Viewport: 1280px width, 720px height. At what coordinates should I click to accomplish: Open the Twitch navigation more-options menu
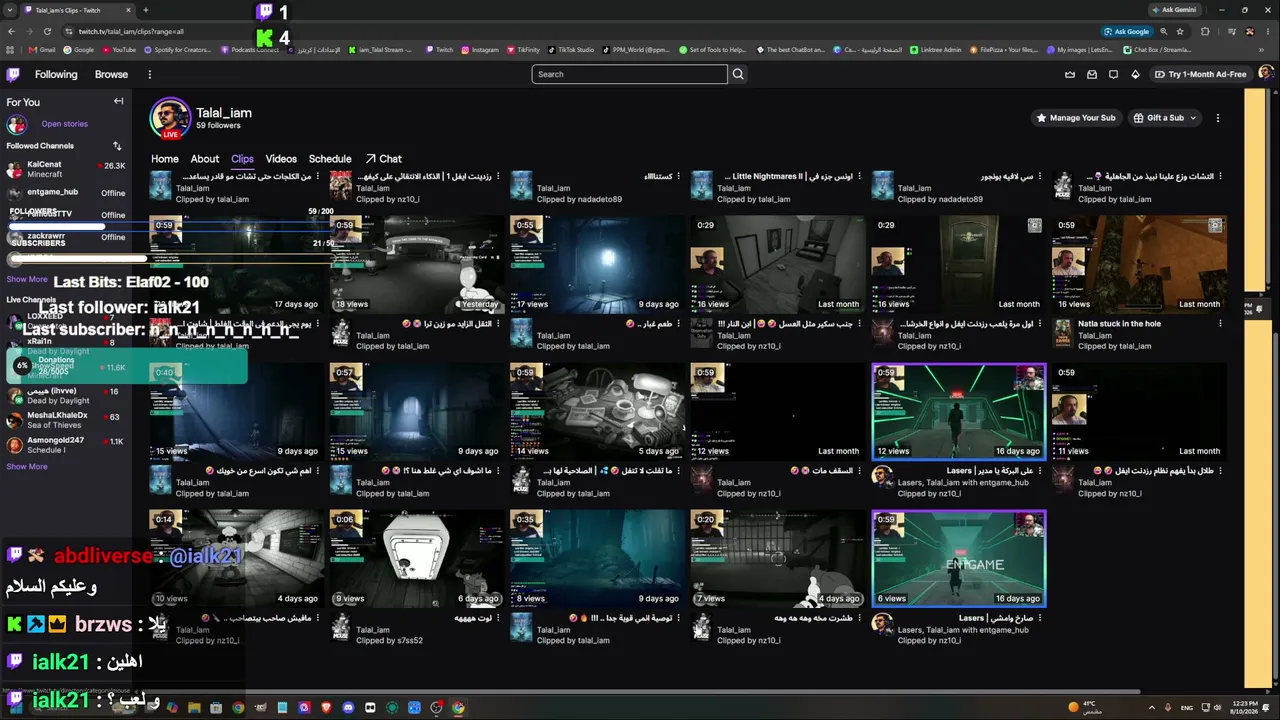150,74
